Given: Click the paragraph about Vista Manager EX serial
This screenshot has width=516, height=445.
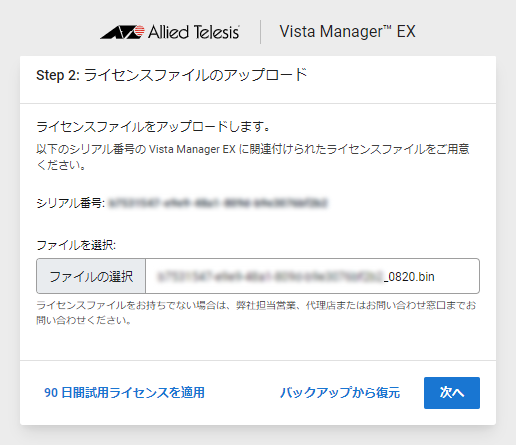Looking at the screenshot, I should coord(253,157).
